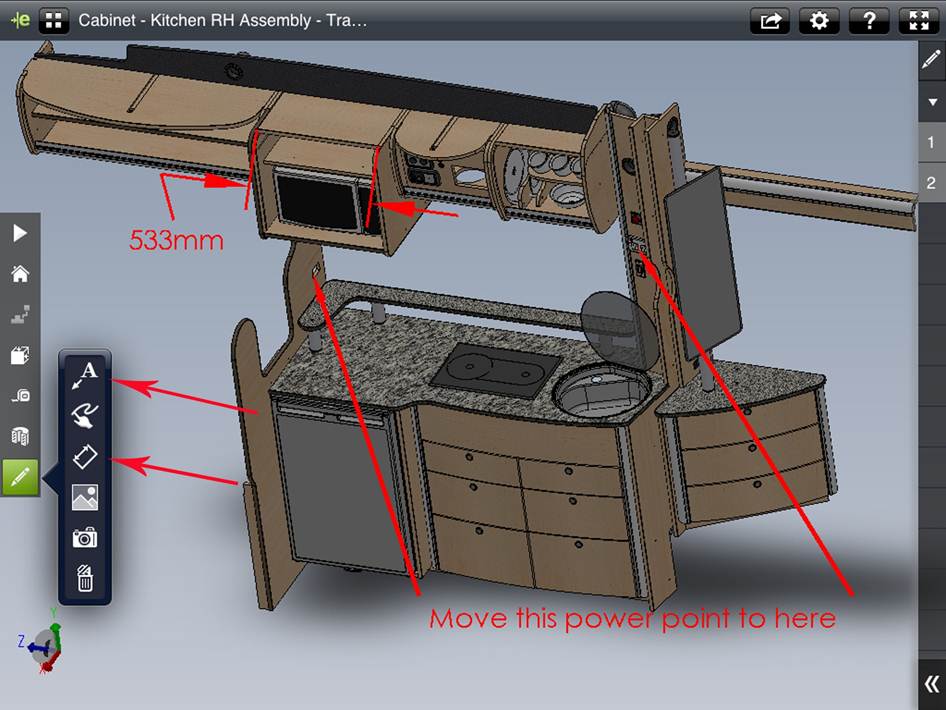Reset the view with the Home icon

click(x=20, y=274)
